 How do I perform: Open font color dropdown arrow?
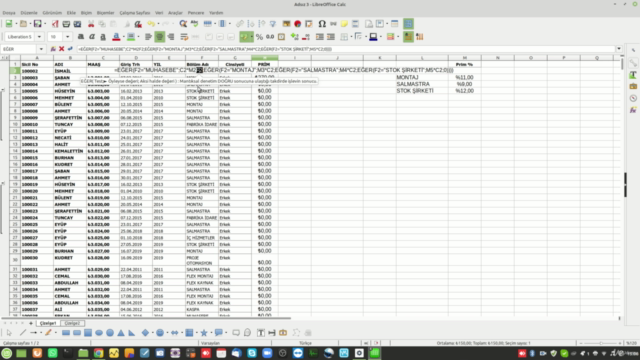[x=124, y=37]
